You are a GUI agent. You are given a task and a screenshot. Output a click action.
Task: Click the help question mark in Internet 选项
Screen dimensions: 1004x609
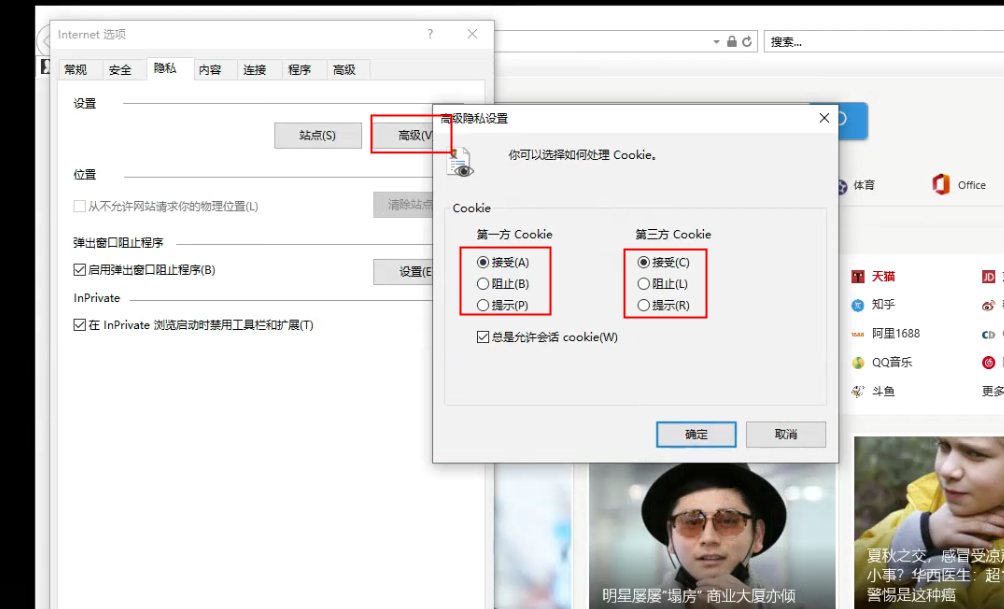coord(430,34)
